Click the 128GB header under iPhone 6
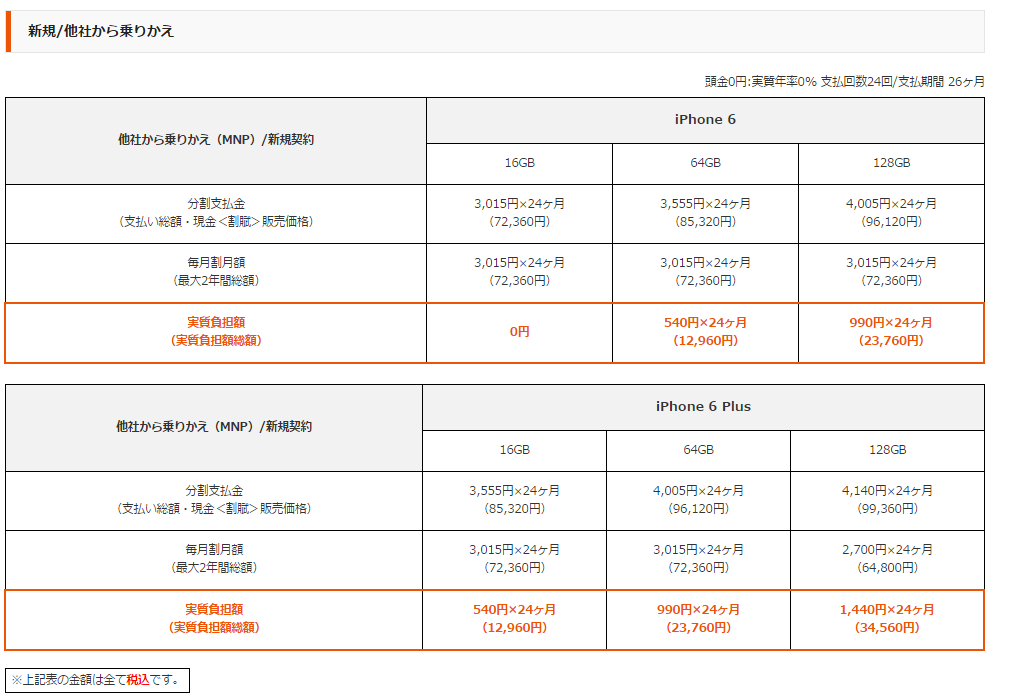1024x700 pixels. click(x=891, y=163)
